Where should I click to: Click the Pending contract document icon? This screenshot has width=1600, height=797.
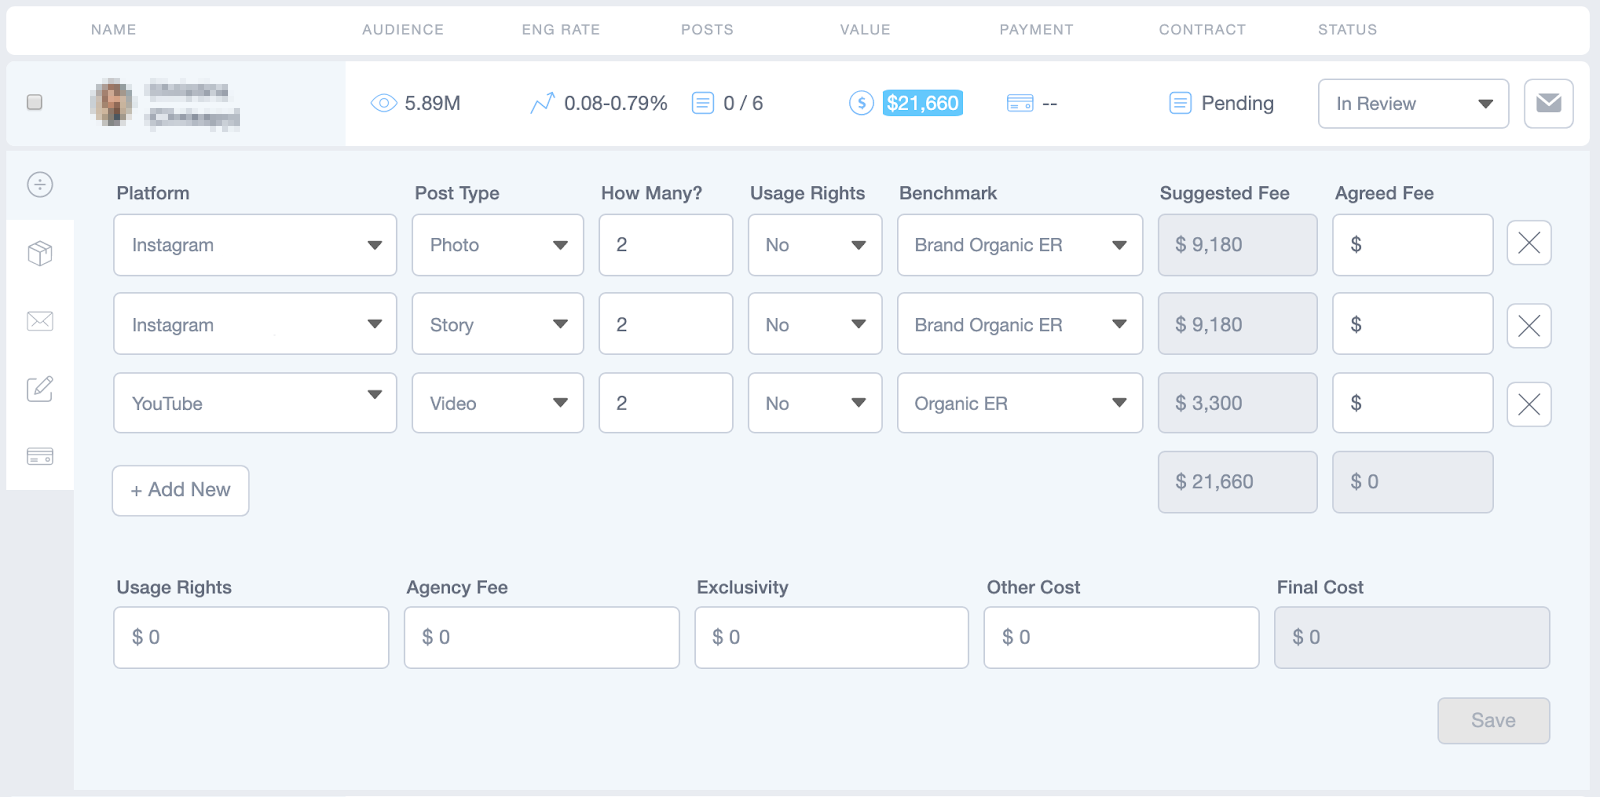tap(1180, 103)
